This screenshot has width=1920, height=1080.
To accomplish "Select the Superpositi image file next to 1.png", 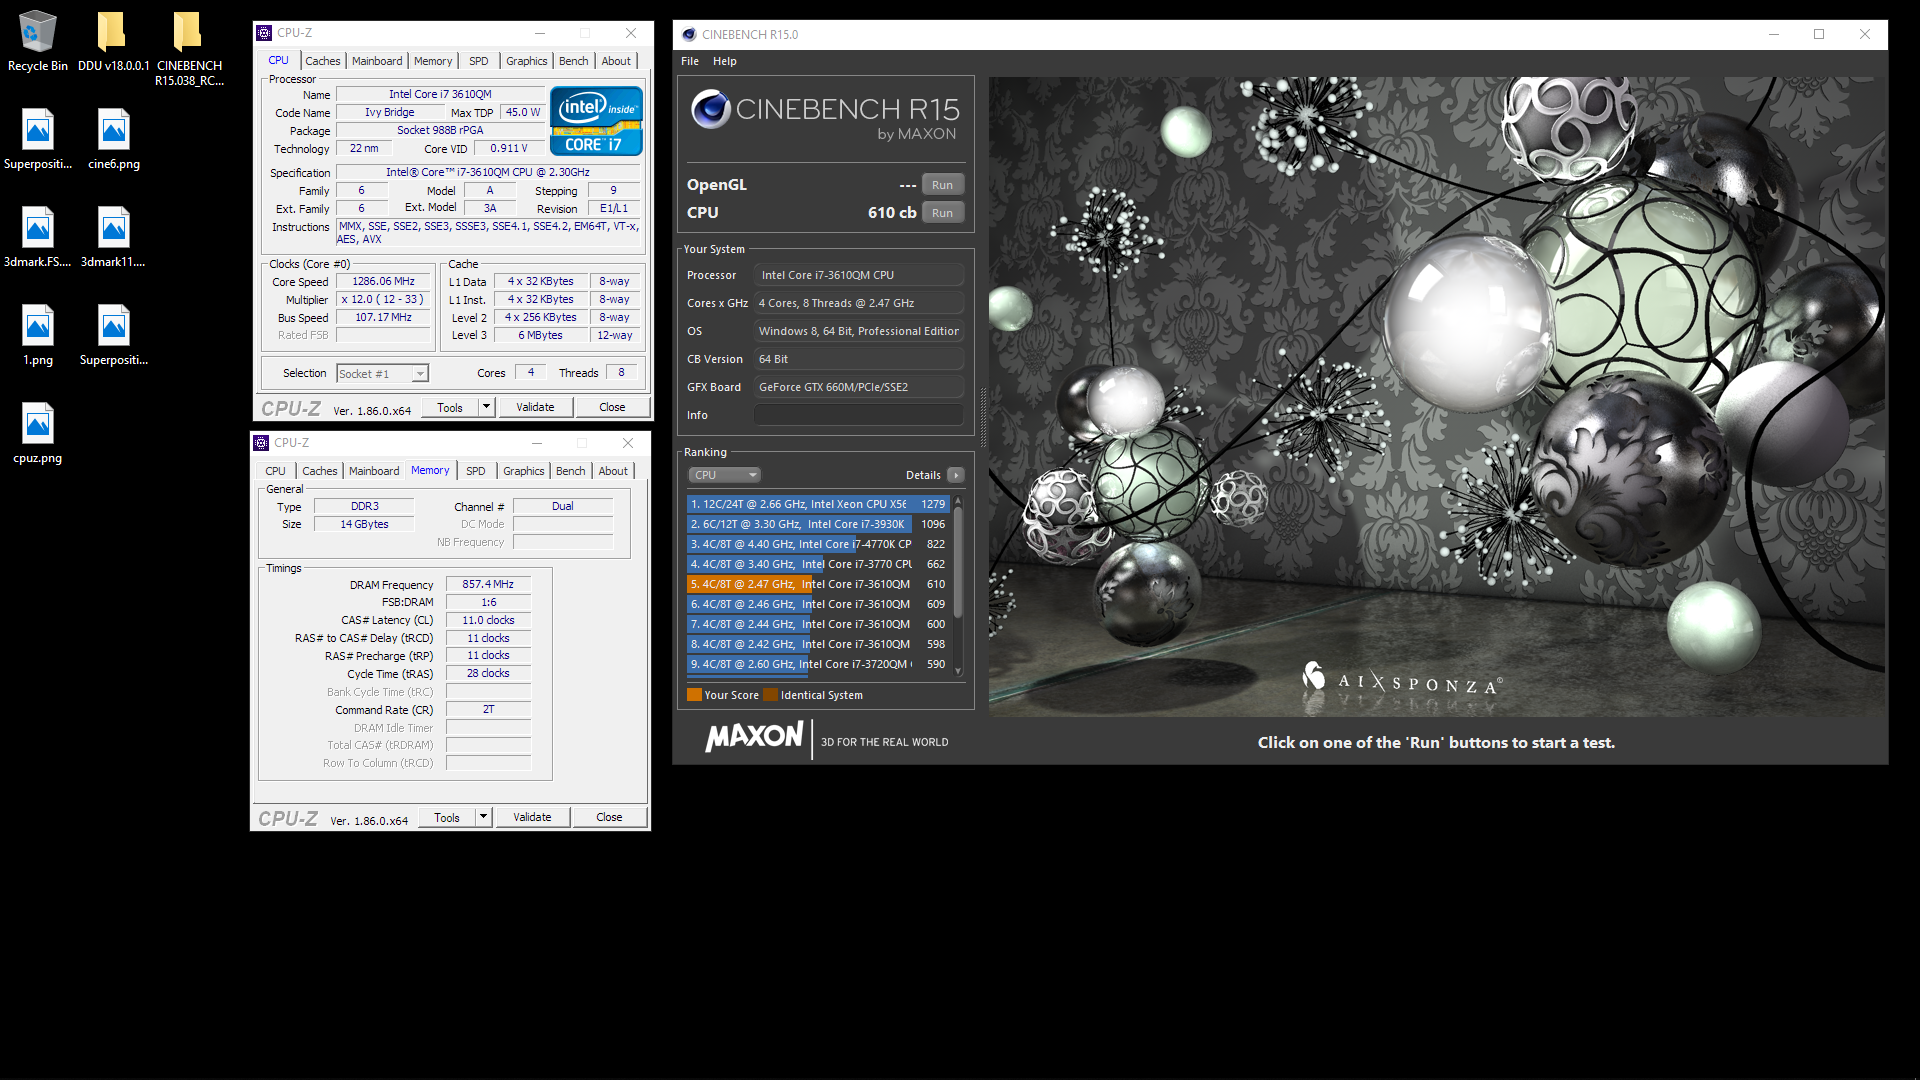I will 113,335.
